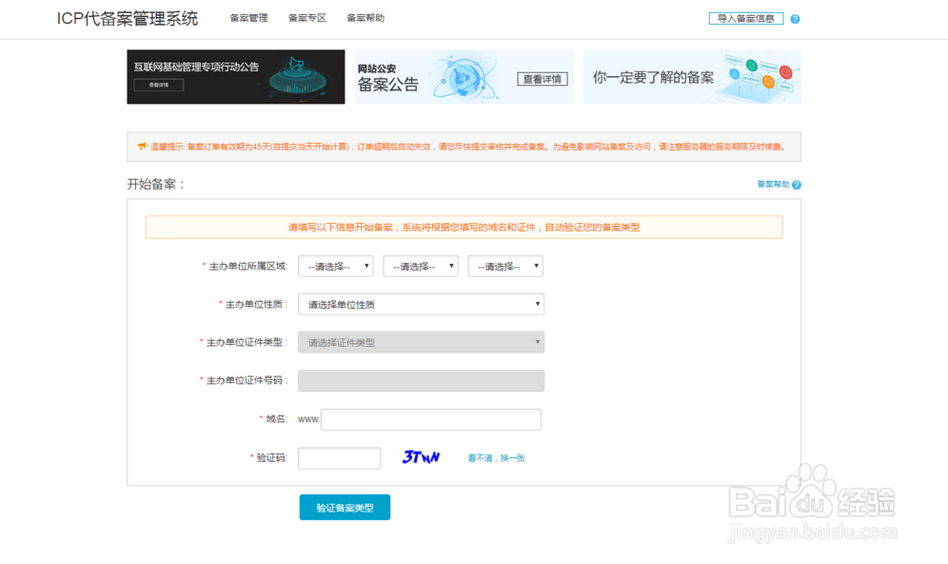
Task: Click the 主办单位证件号码 input field
Action: (421, 381)
